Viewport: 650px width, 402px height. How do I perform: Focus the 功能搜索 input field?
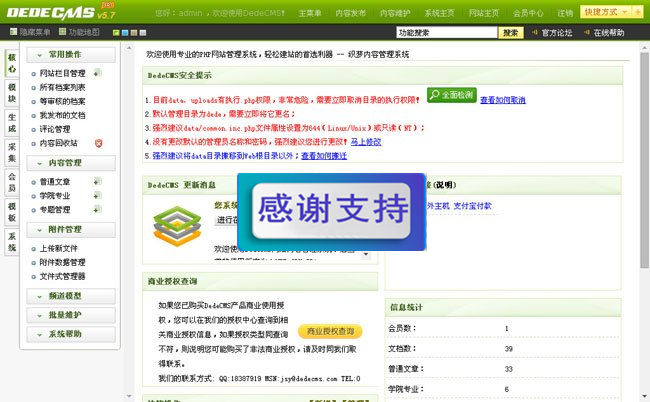[x=447, y=32]
